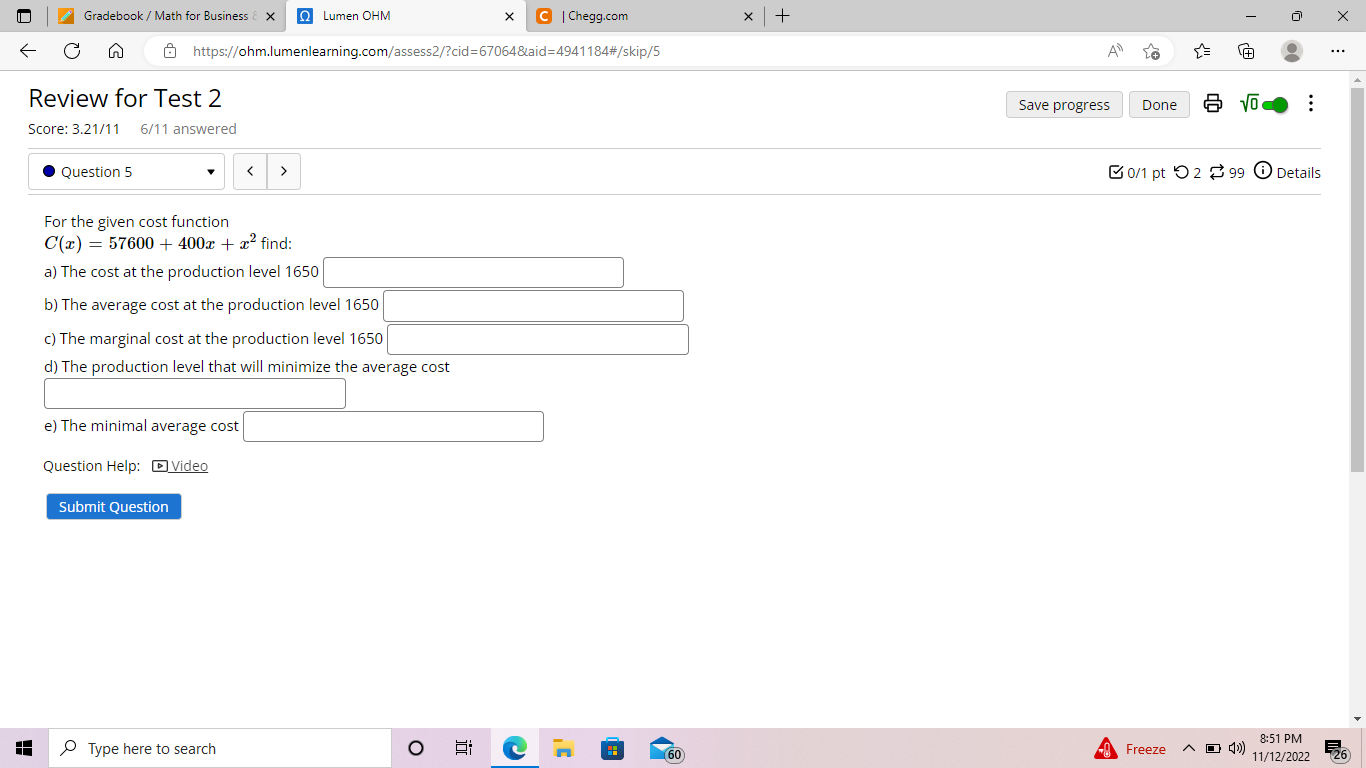Go to next question with right chevron
The image size is (1366, 768).
284,171
